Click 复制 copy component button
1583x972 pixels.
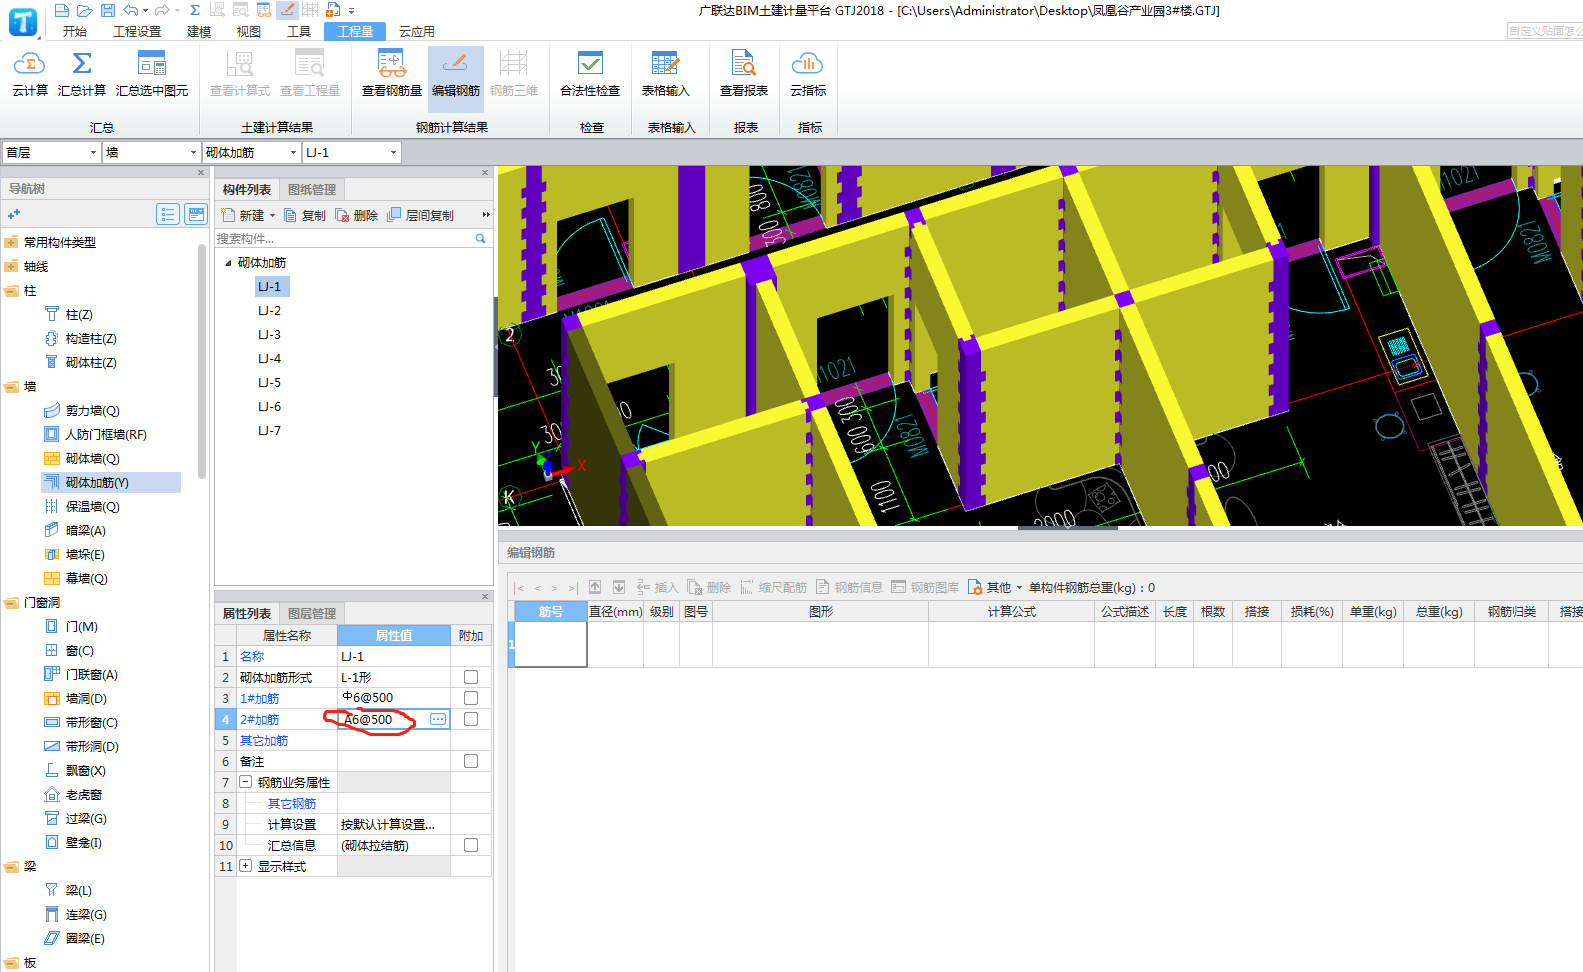coord(305,215)
